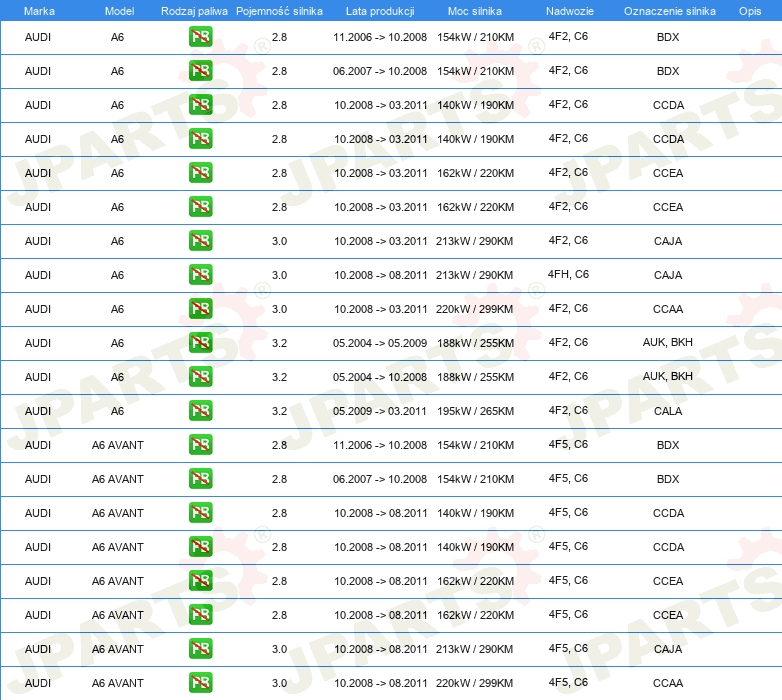Select CCAA in the A6 AVANT row
The height and width of the screenshot is (700, 782).
tap(668, 683)
